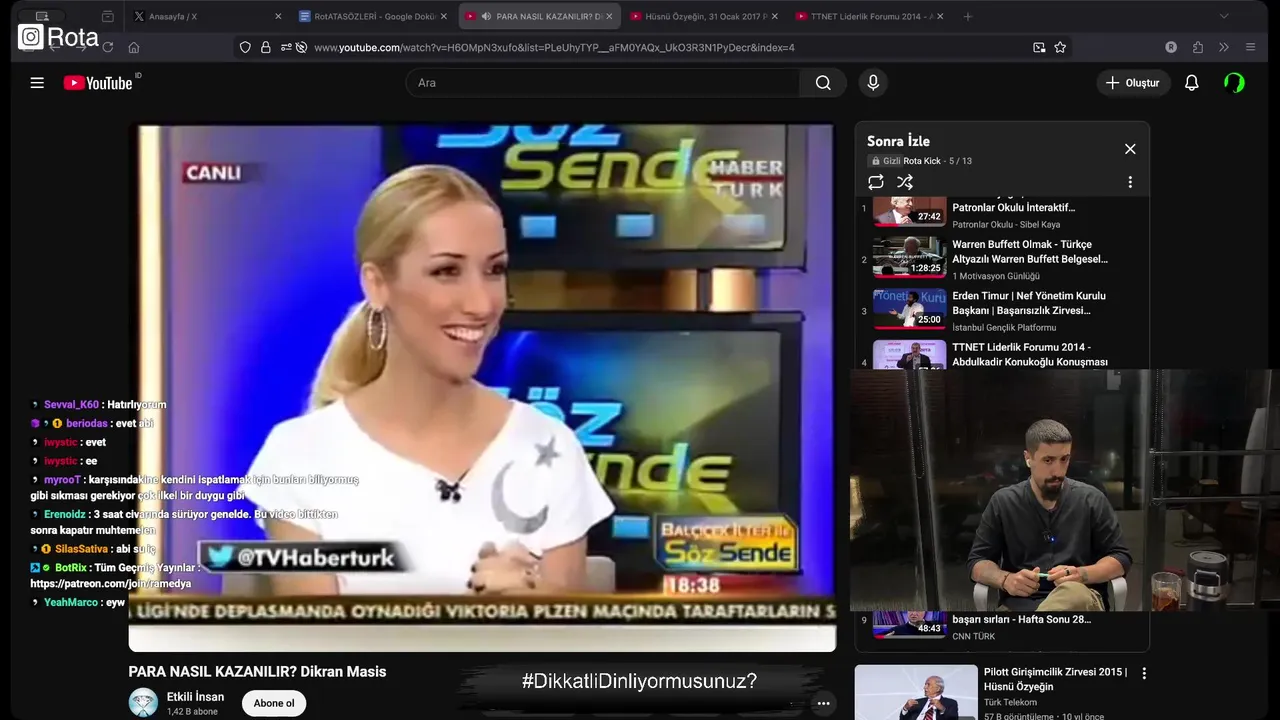Go to browser home page
Screen dimensions: 1280x720
coord(134,47)
